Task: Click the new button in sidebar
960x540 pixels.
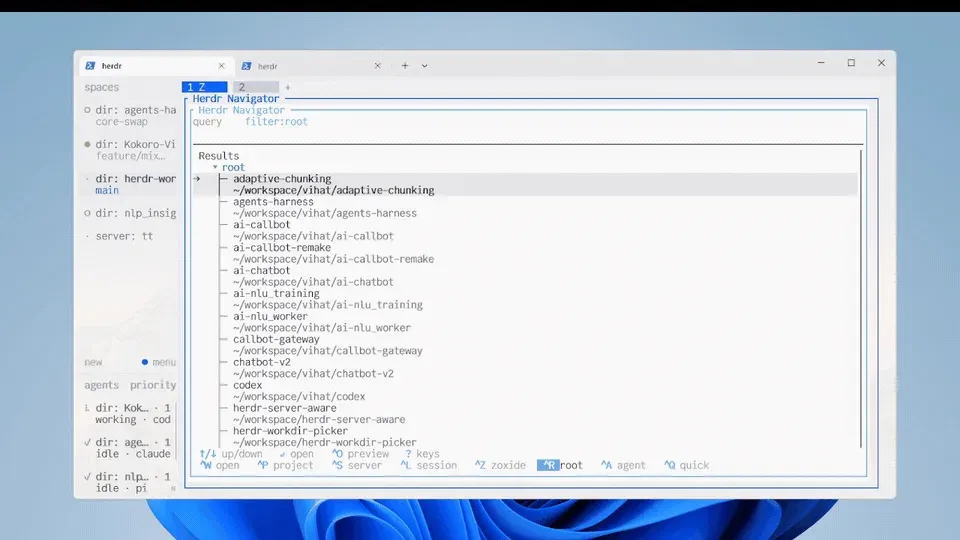Action: 93,362
